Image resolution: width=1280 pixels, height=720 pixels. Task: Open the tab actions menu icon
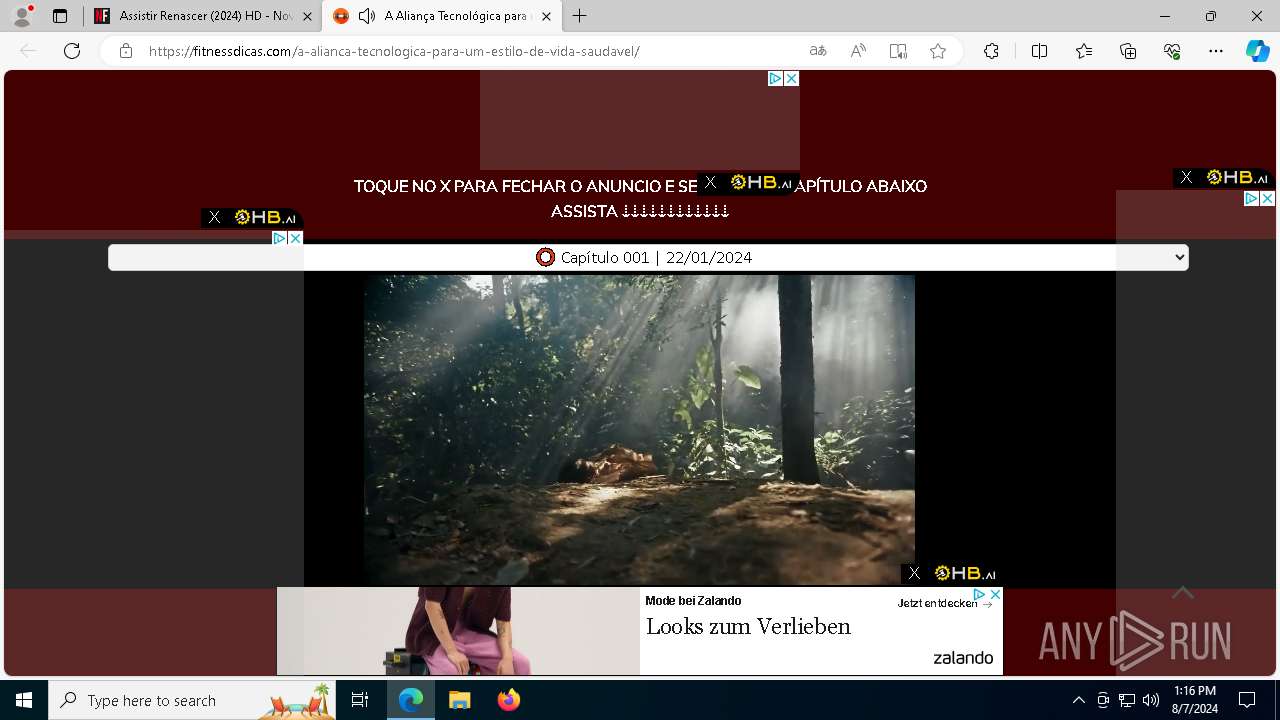click(60, 16)
